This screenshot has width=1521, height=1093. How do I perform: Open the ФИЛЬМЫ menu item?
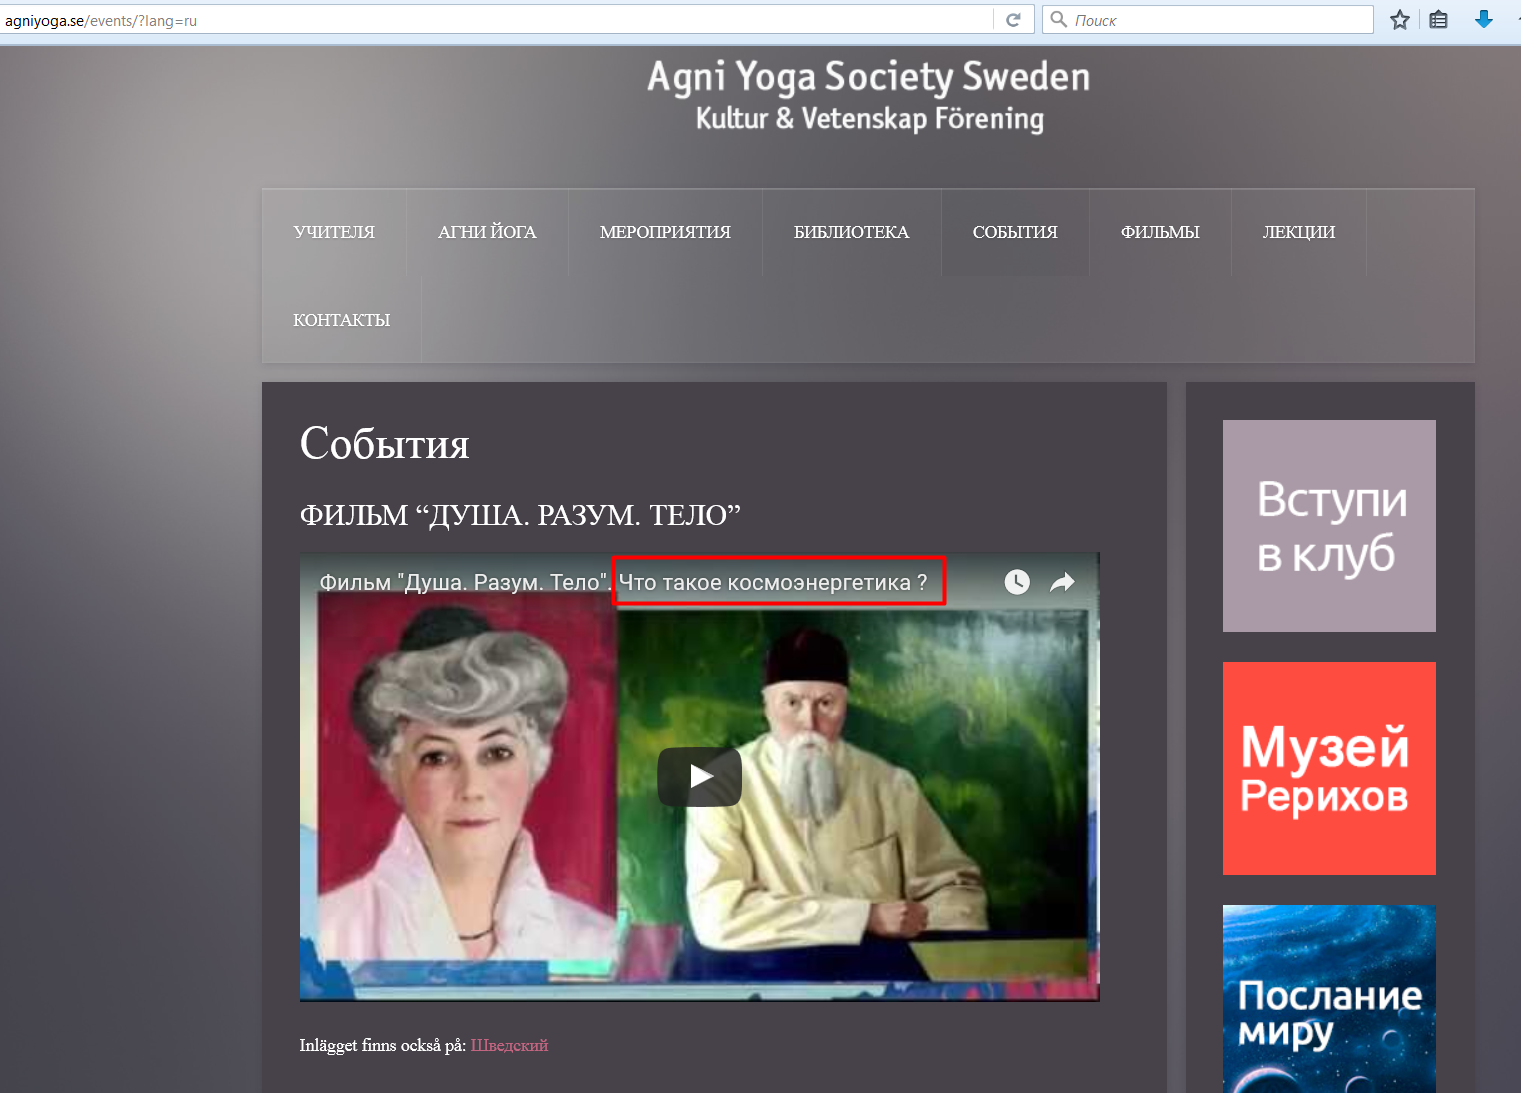coord(1160,232)
